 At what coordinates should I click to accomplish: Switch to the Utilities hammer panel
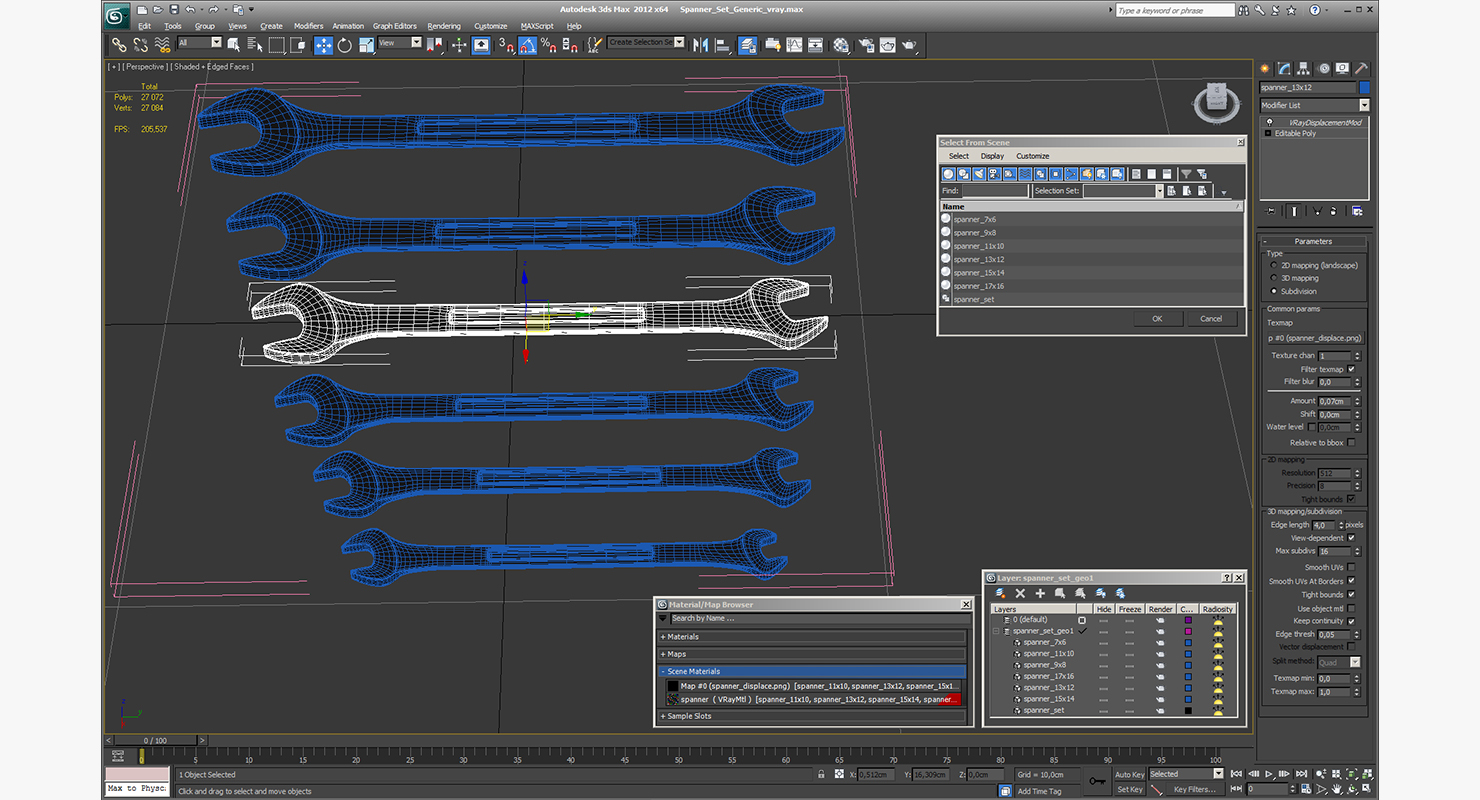[1362, 69]
